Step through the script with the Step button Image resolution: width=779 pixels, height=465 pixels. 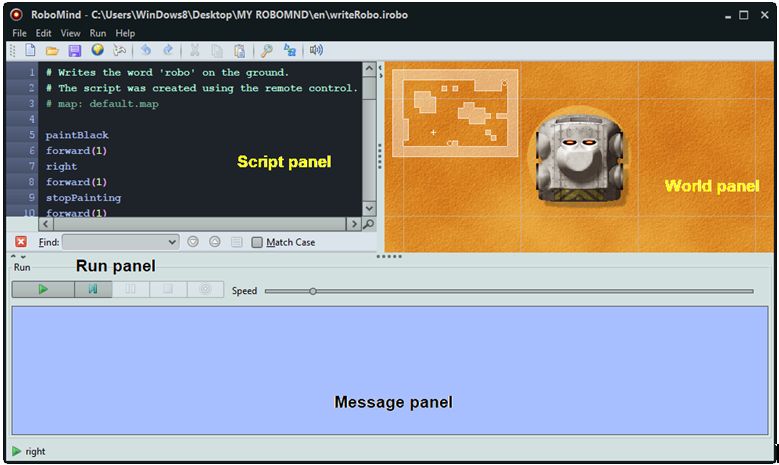[93, 289]
